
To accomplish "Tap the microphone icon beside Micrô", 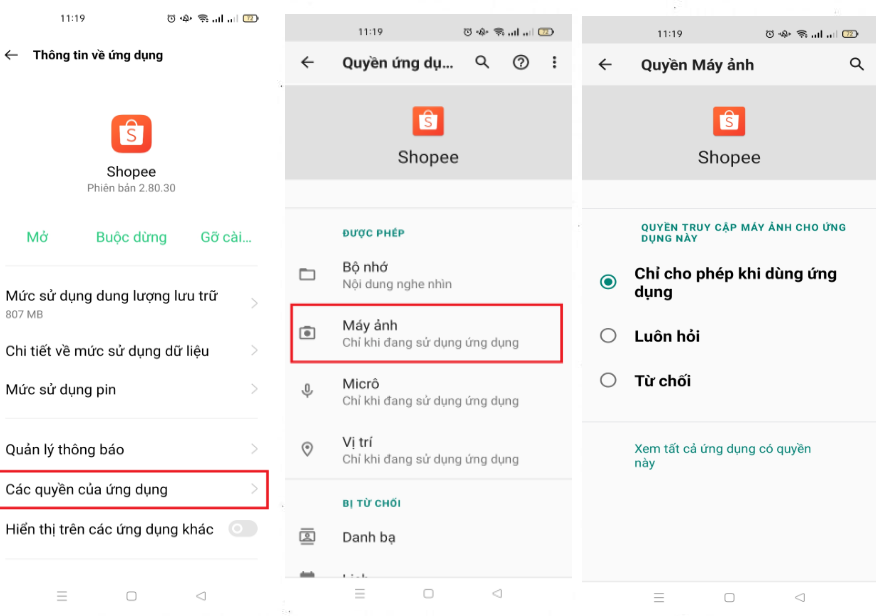I will (x=308, y=391).
